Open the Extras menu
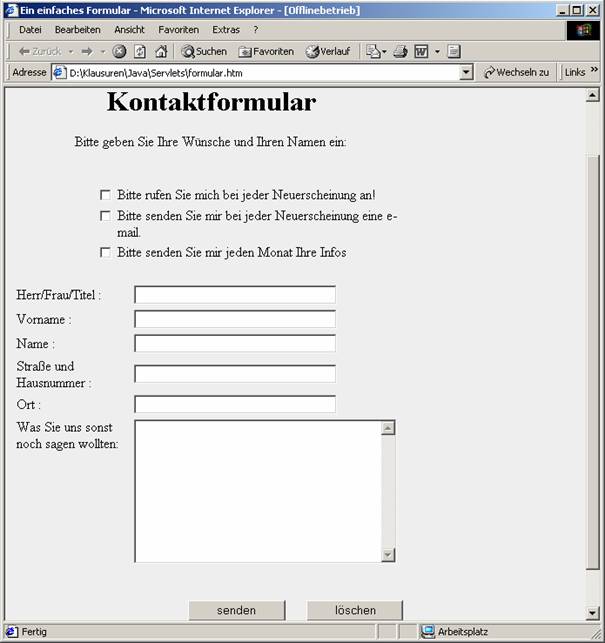This screenshot has width=605, height=643. click(x=225, y=30)
